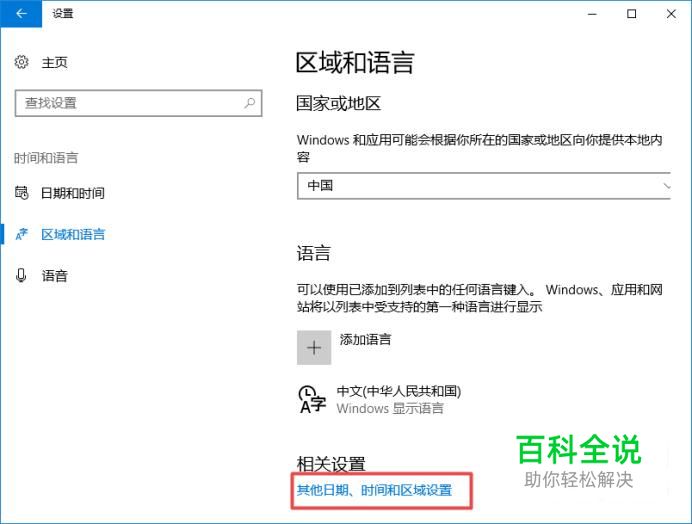Click the 添加语言 label
Viewport: 692px width, 524px height.
point(365,339)
